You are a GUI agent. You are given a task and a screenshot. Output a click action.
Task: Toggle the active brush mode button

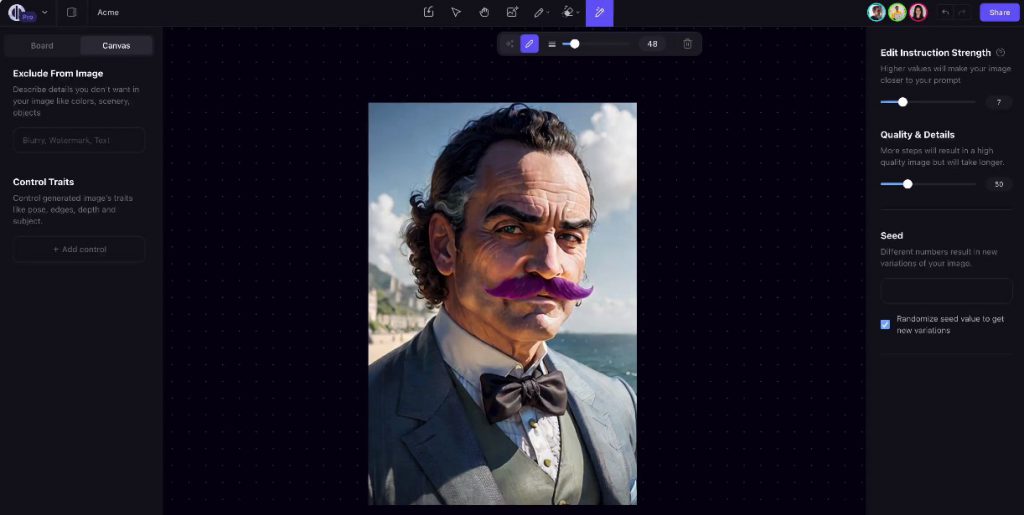click(529, 44)
